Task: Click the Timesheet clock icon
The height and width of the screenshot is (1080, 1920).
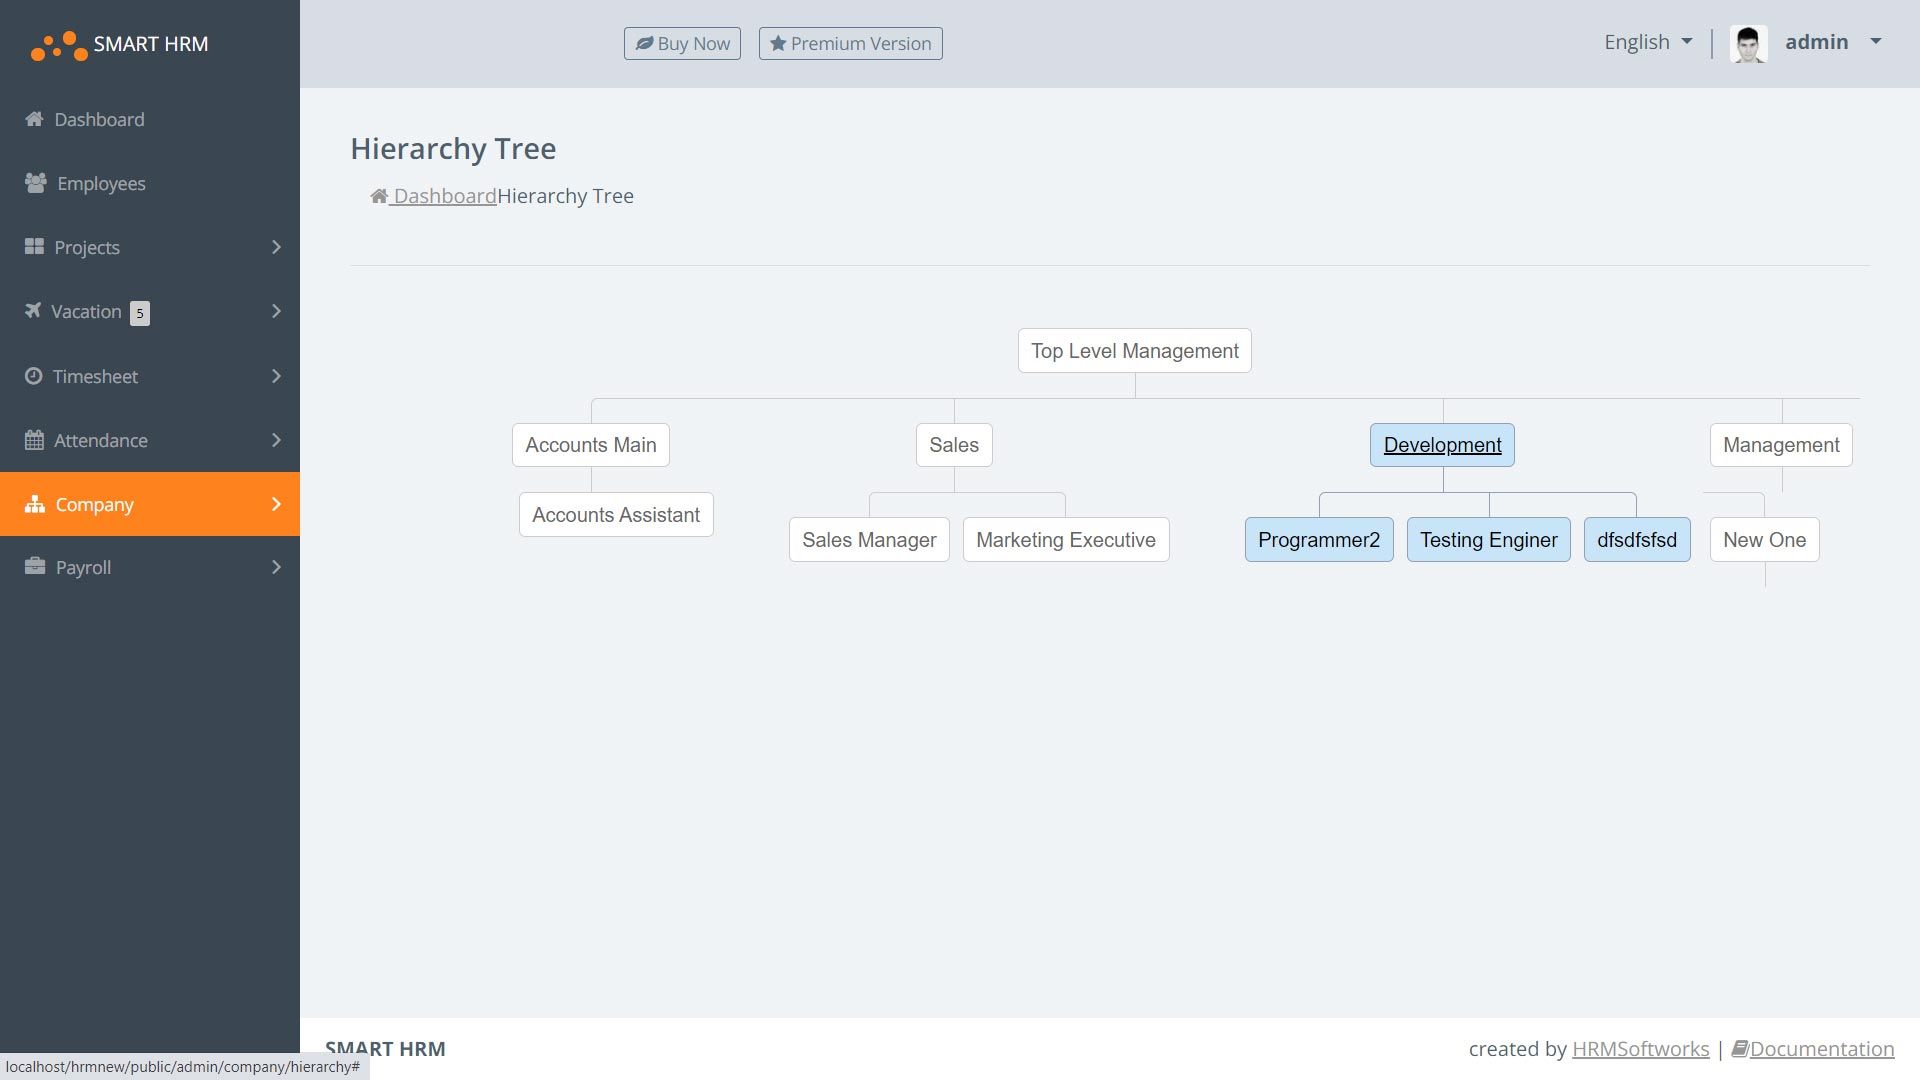Action: point(33,376)
